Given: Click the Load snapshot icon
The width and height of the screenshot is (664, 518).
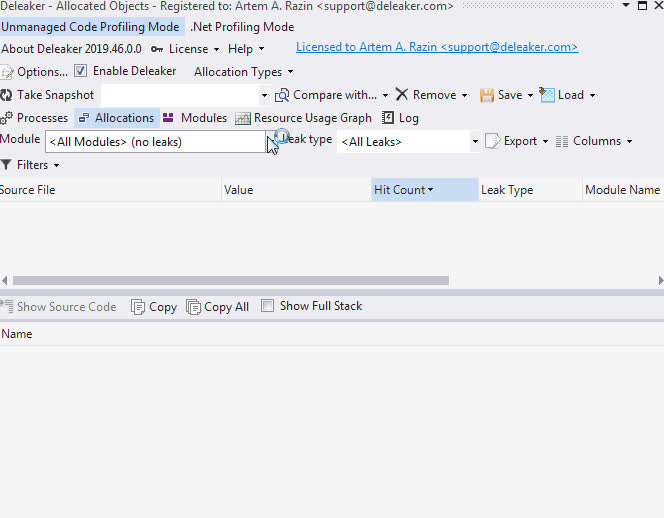Looking at the screenshot, I should tap(547, 94).
